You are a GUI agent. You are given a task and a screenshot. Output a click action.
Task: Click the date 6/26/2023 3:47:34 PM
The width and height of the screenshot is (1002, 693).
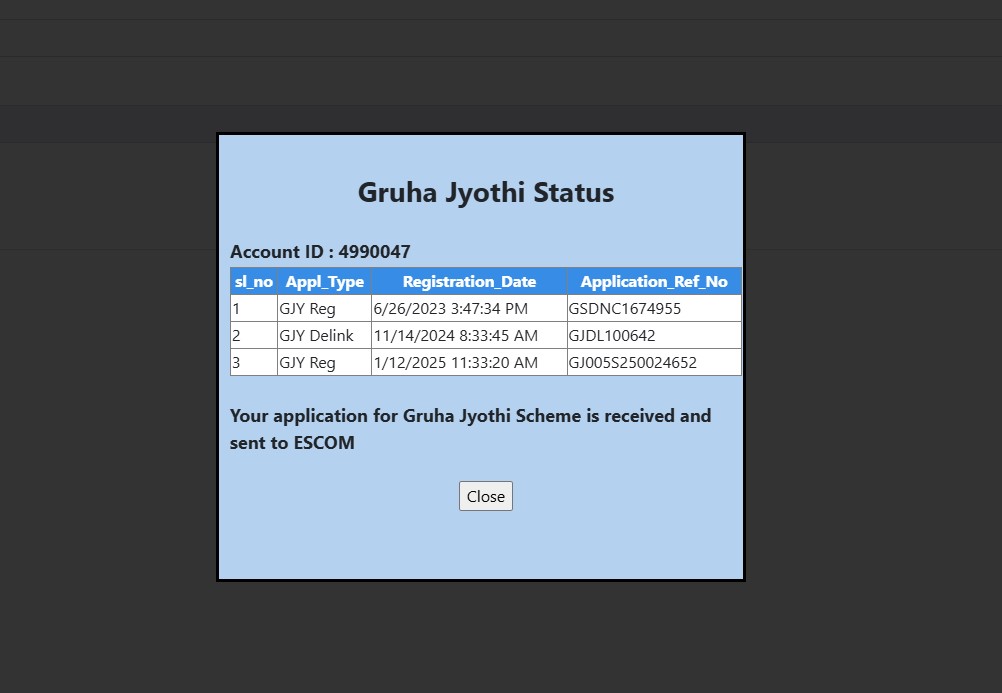(x=451, y=309)
